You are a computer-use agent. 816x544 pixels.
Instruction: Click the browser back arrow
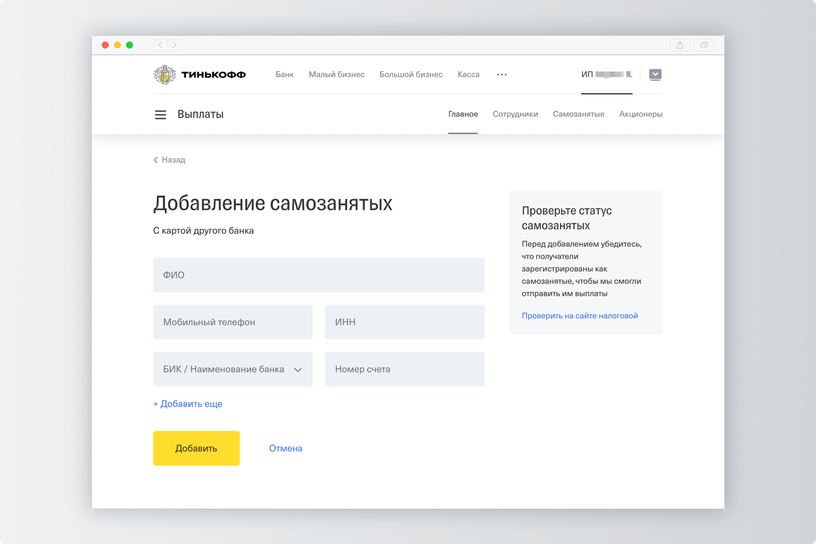pos(160,45)
